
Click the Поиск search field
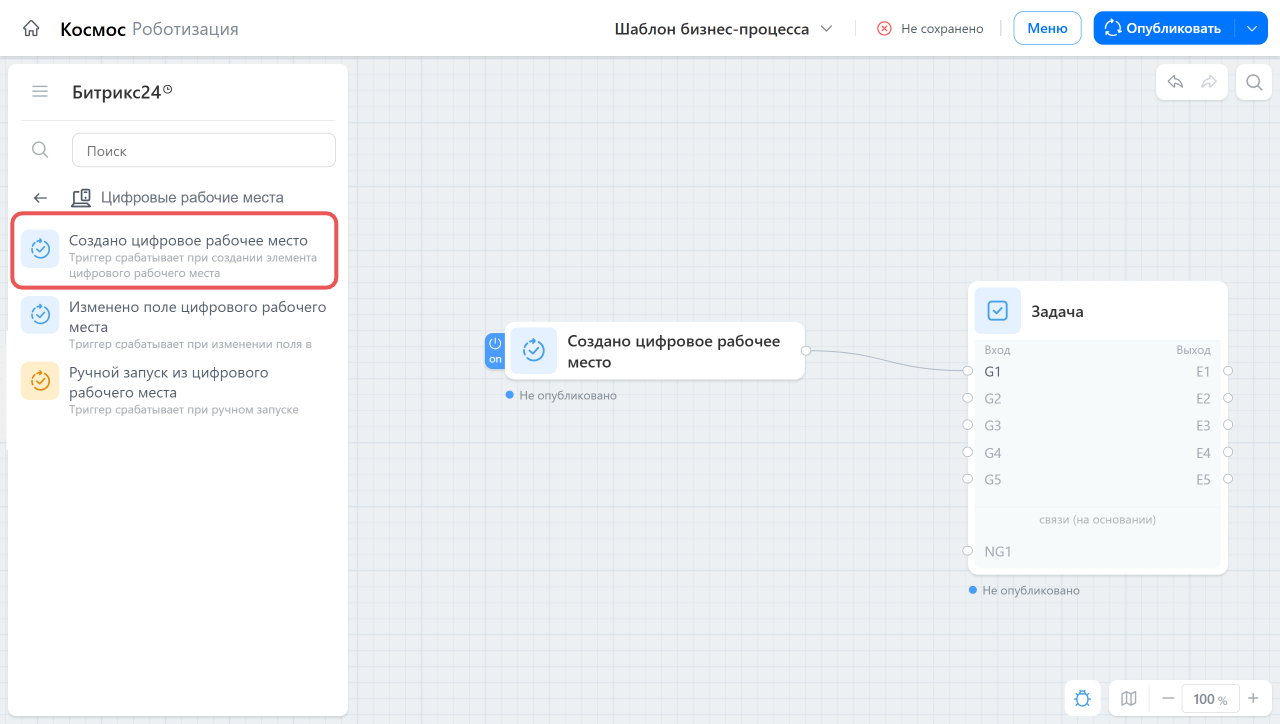[x=204, y=150]
